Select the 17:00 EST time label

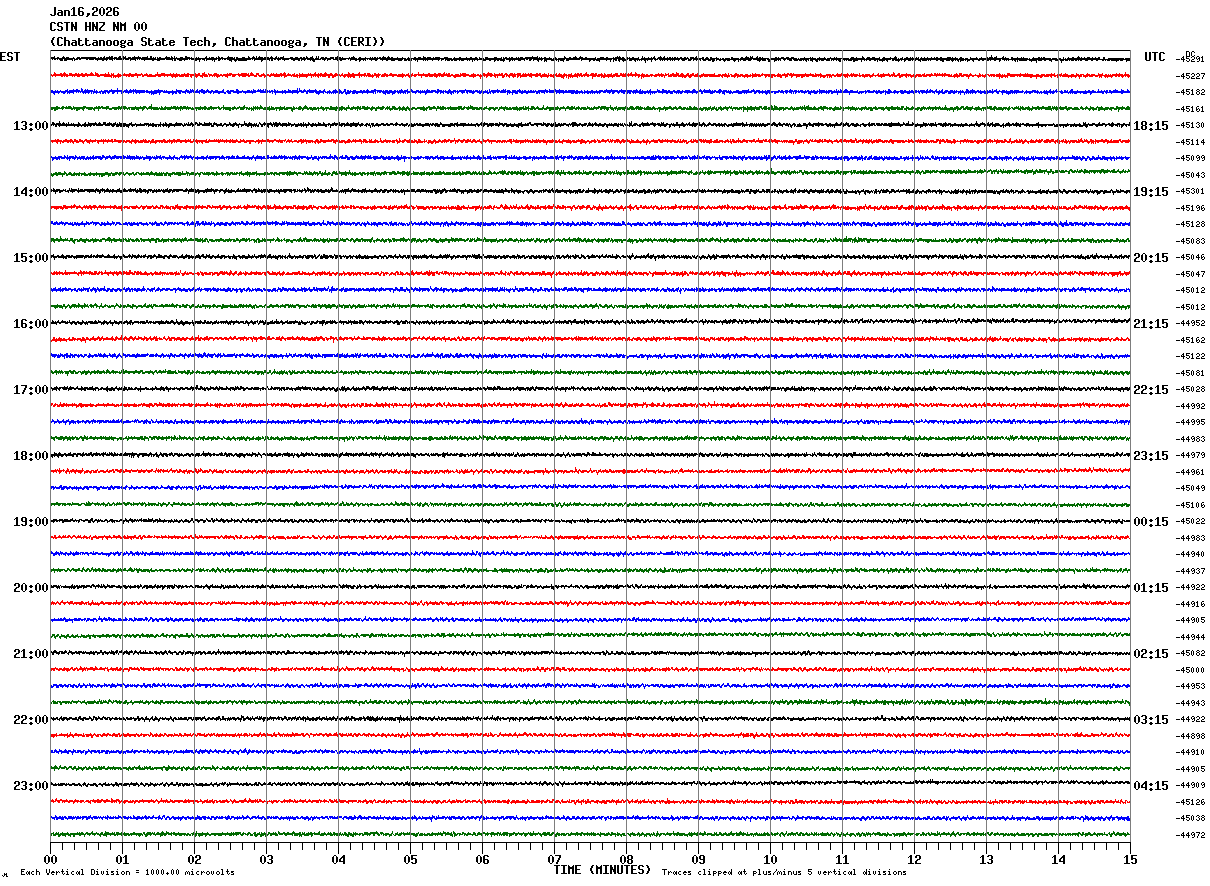pos(30,390)
